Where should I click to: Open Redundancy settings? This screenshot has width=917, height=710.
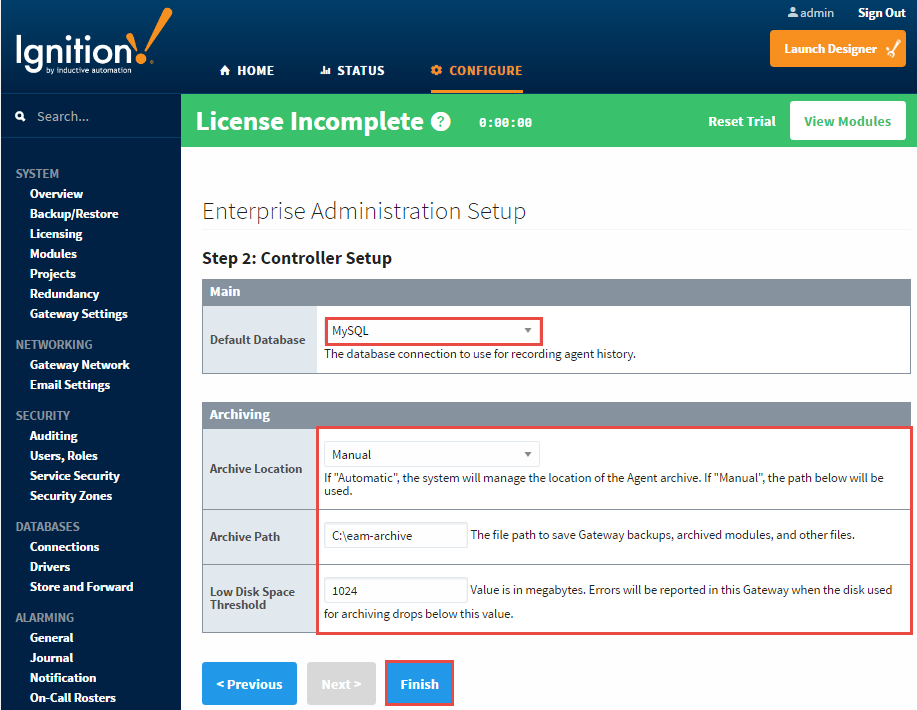point(64,294)
